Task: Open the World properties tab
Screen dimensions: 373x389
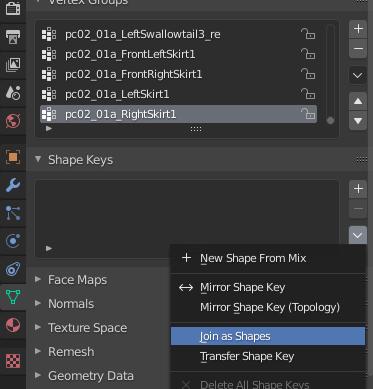Action: coord(13,121)
